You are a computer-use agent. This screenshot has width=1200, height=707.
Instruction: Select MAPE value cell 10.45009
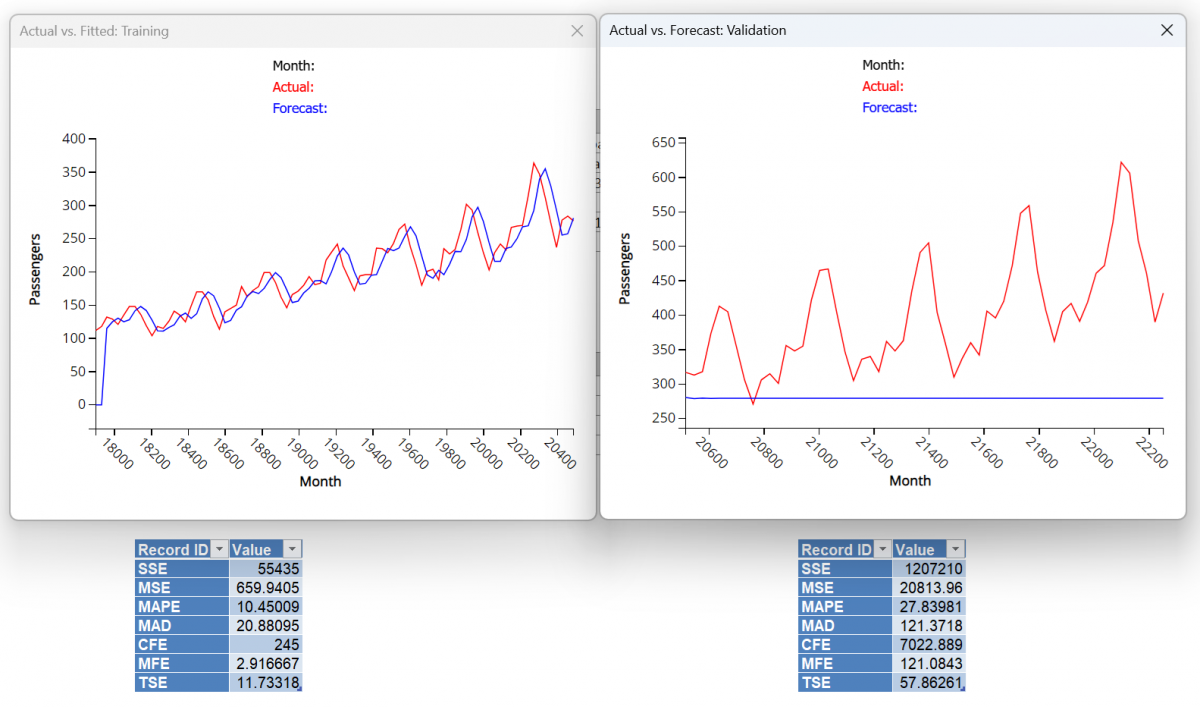265,606
